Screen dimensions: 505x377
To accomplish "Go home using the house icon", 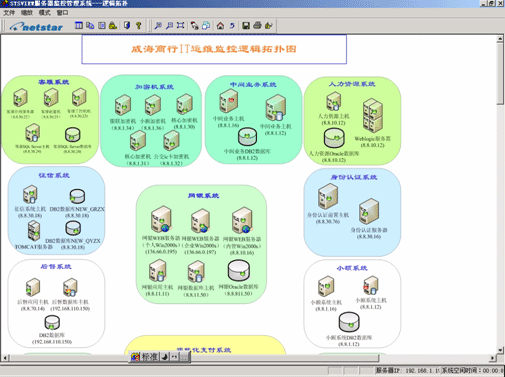I will [x=220, y=26].
